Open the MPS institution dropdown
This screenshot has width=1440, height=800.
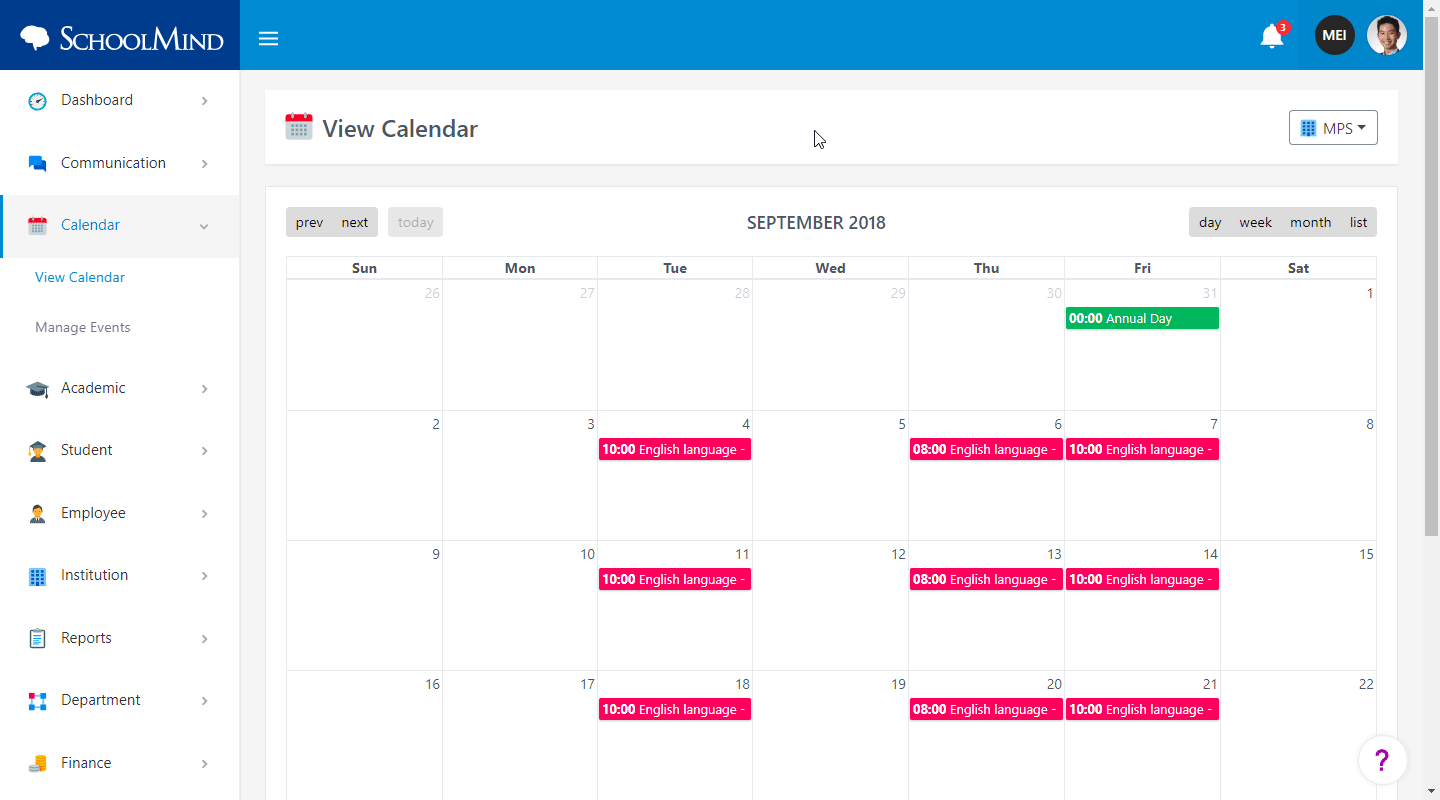[1333, 128]
